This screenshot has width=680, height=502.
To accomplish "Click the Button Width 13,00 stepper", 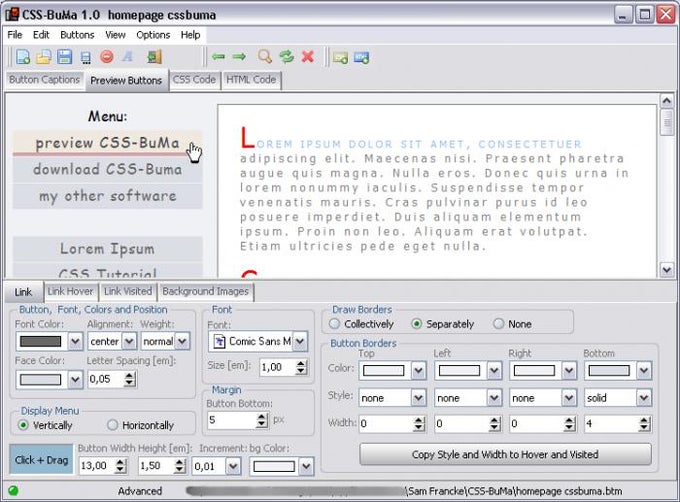I will (121, 466).
